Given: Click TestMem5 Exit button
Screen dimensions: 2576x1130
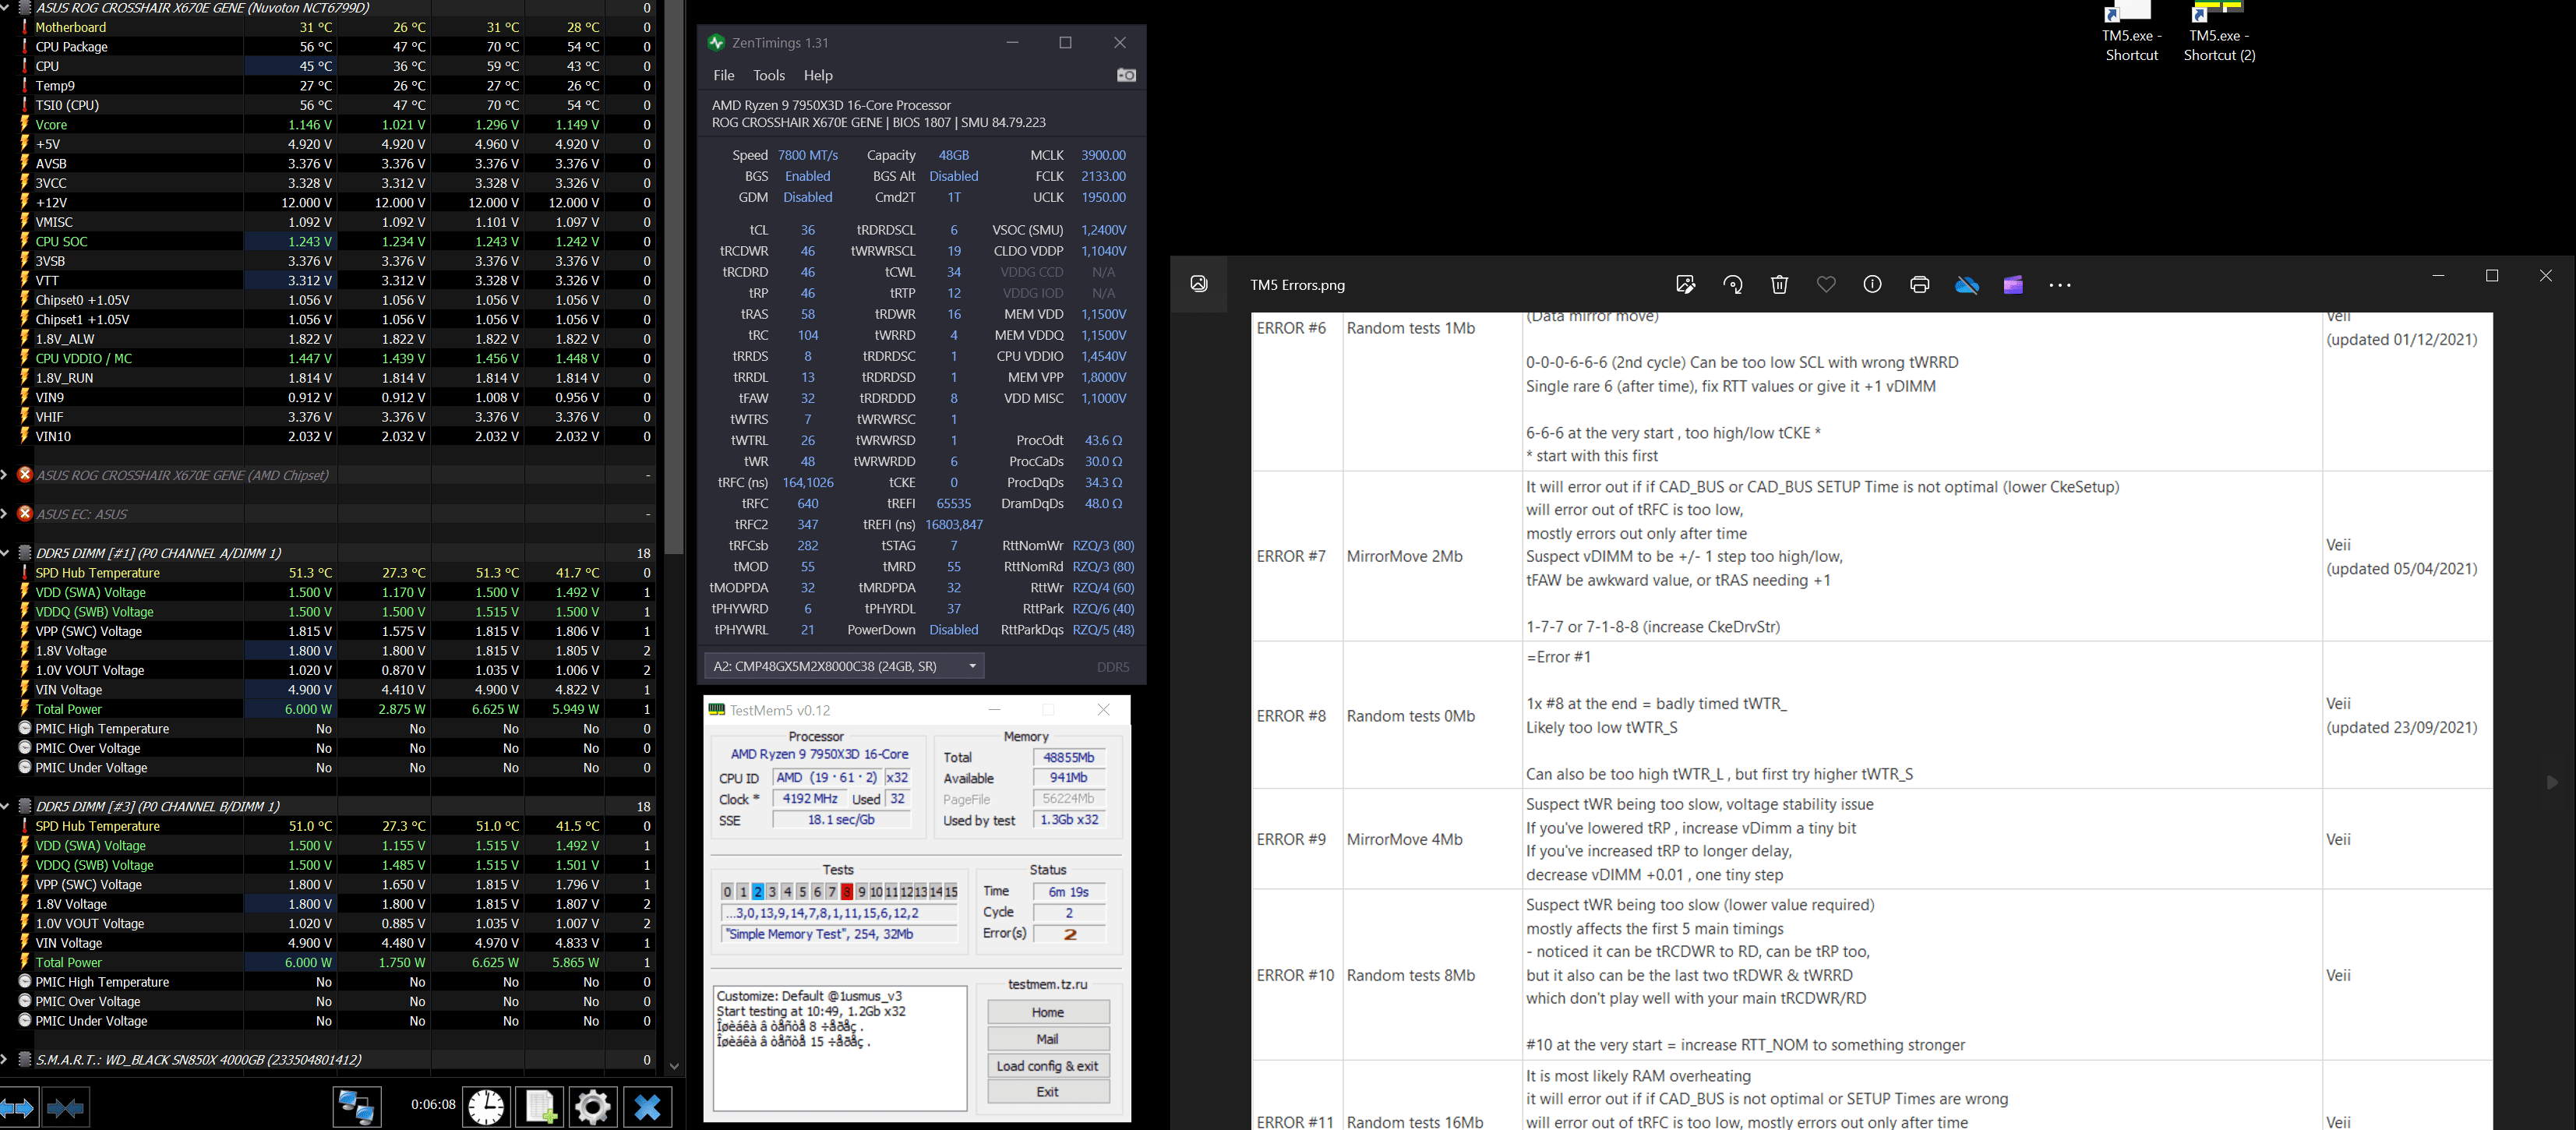Looking at the screenshot, I should pyautogui.click(x=1048, y=1092).
